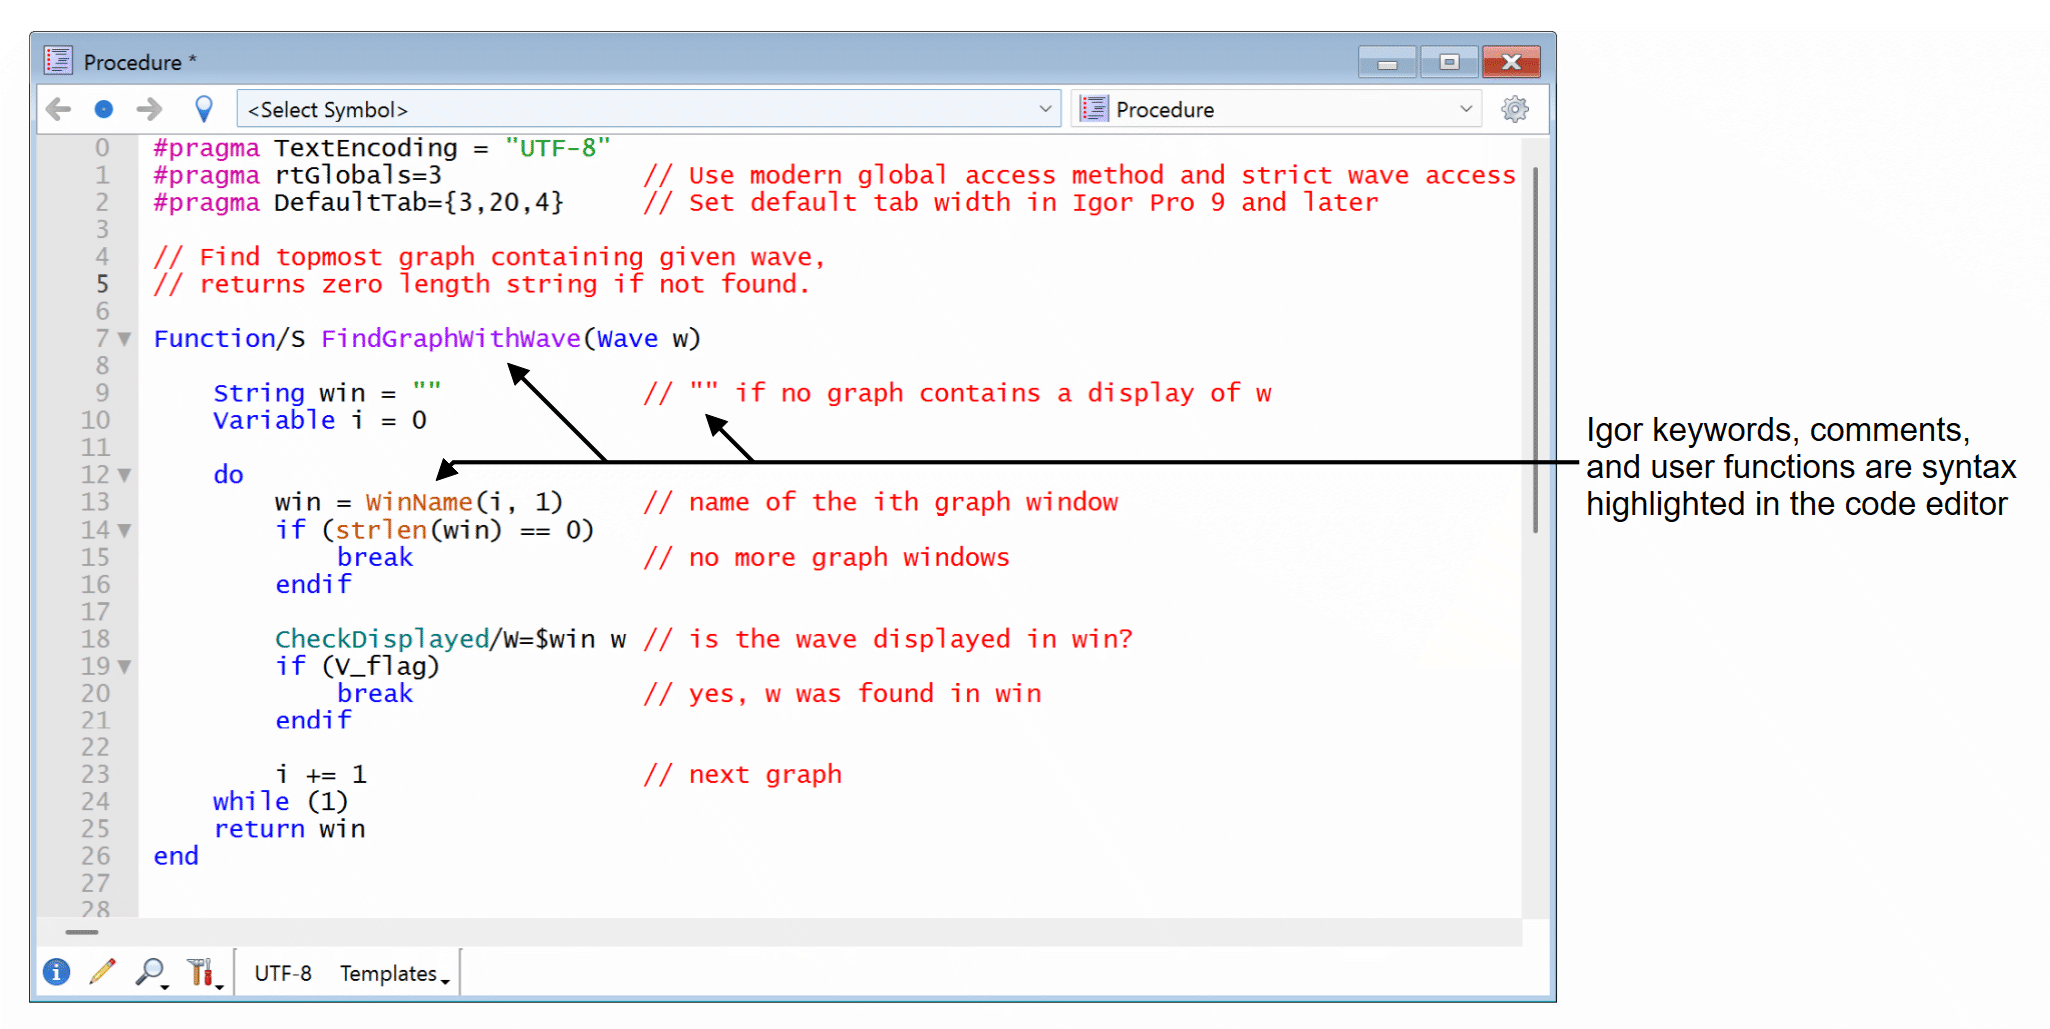
Task: Click the blue location marker pin icon
Action: [204, 109]
